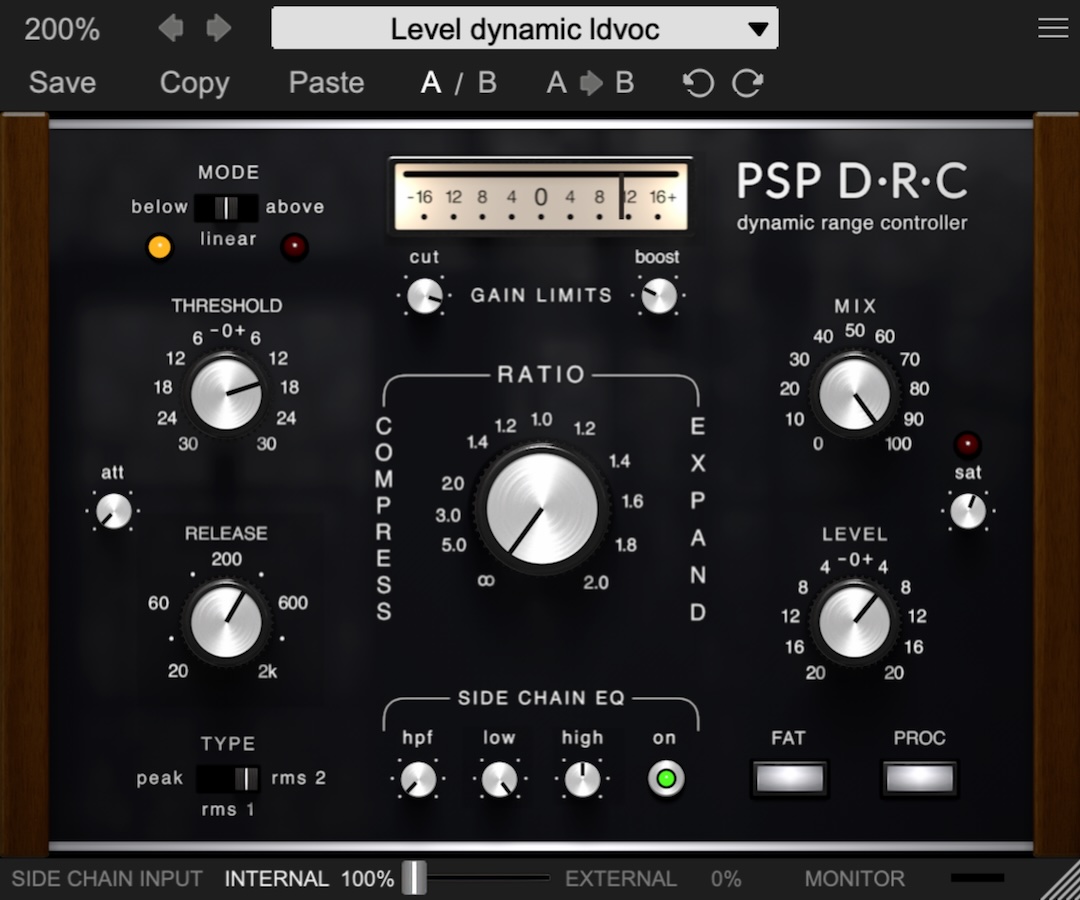Click the redo arrow icon

pyautogui.click(x=747, y=83)
